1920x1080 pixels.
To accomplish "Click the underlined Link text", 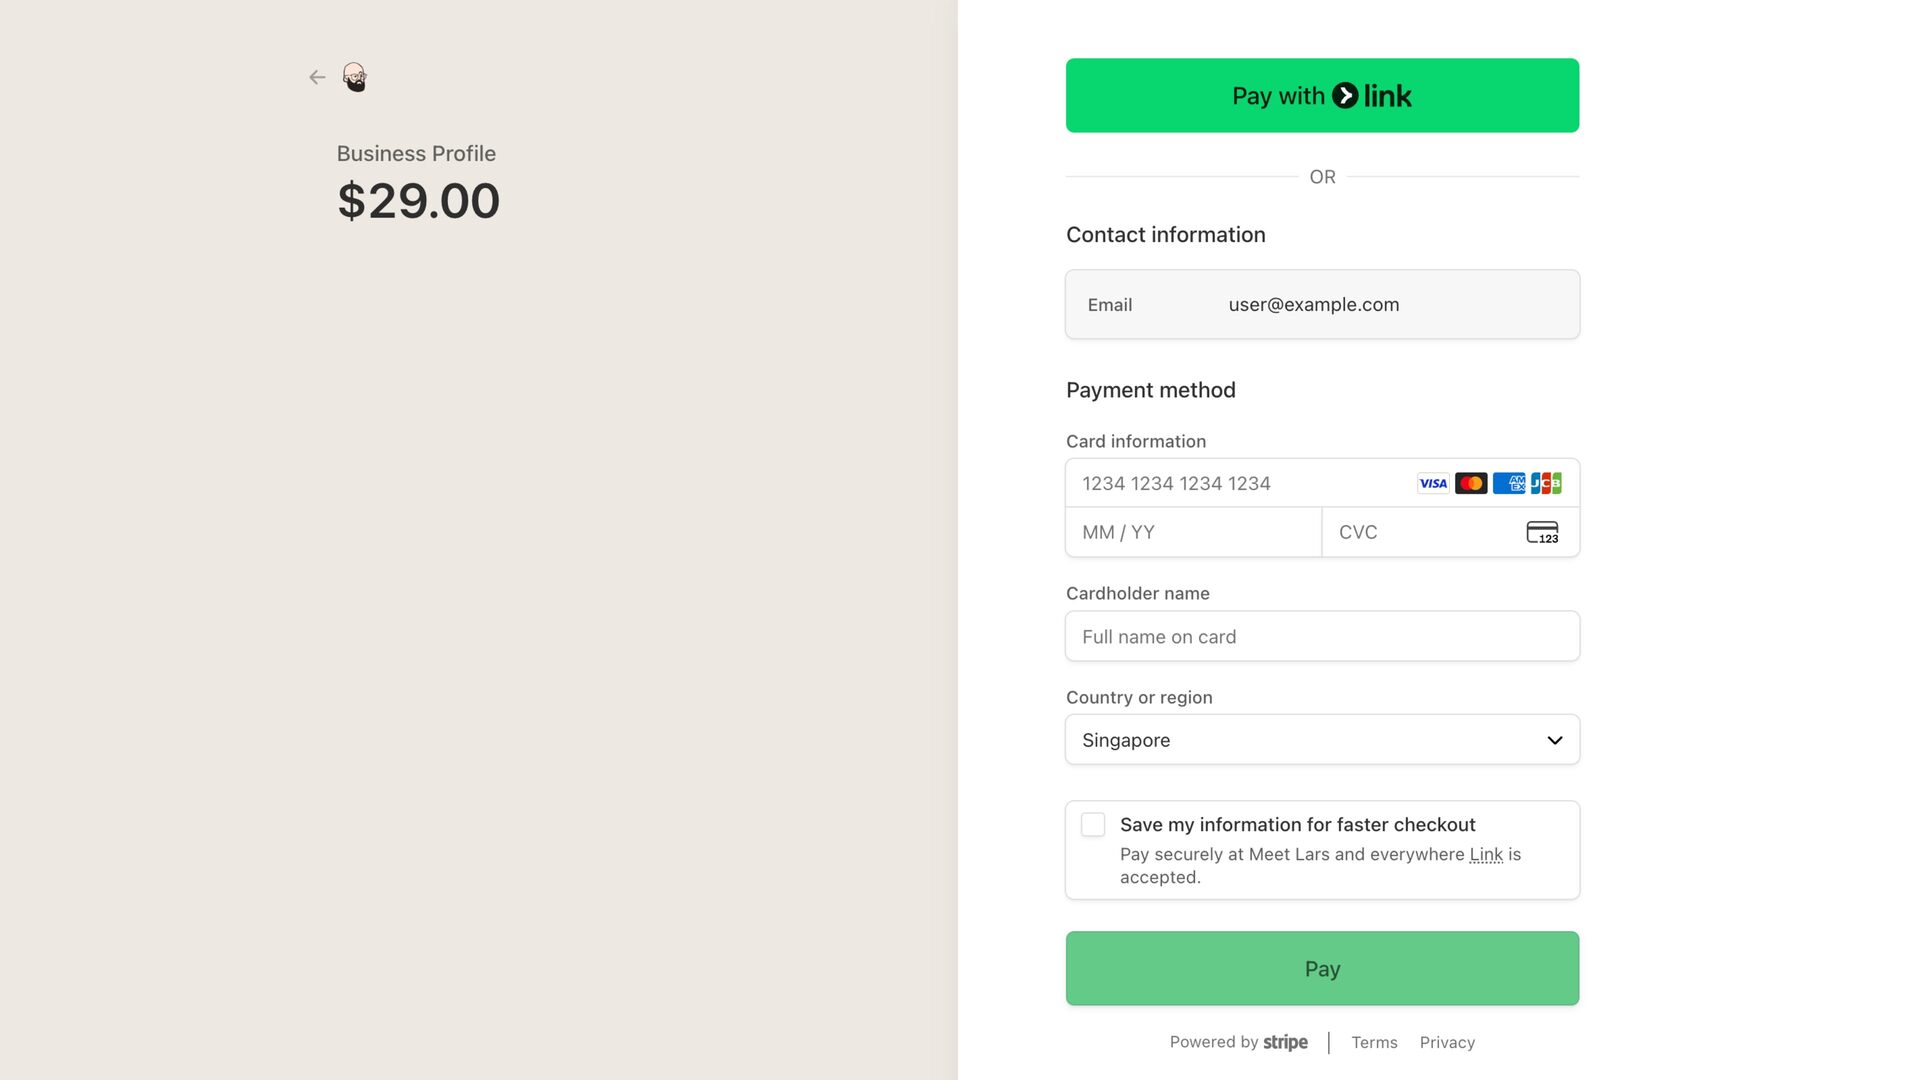I will click(x=1486, y=854).
